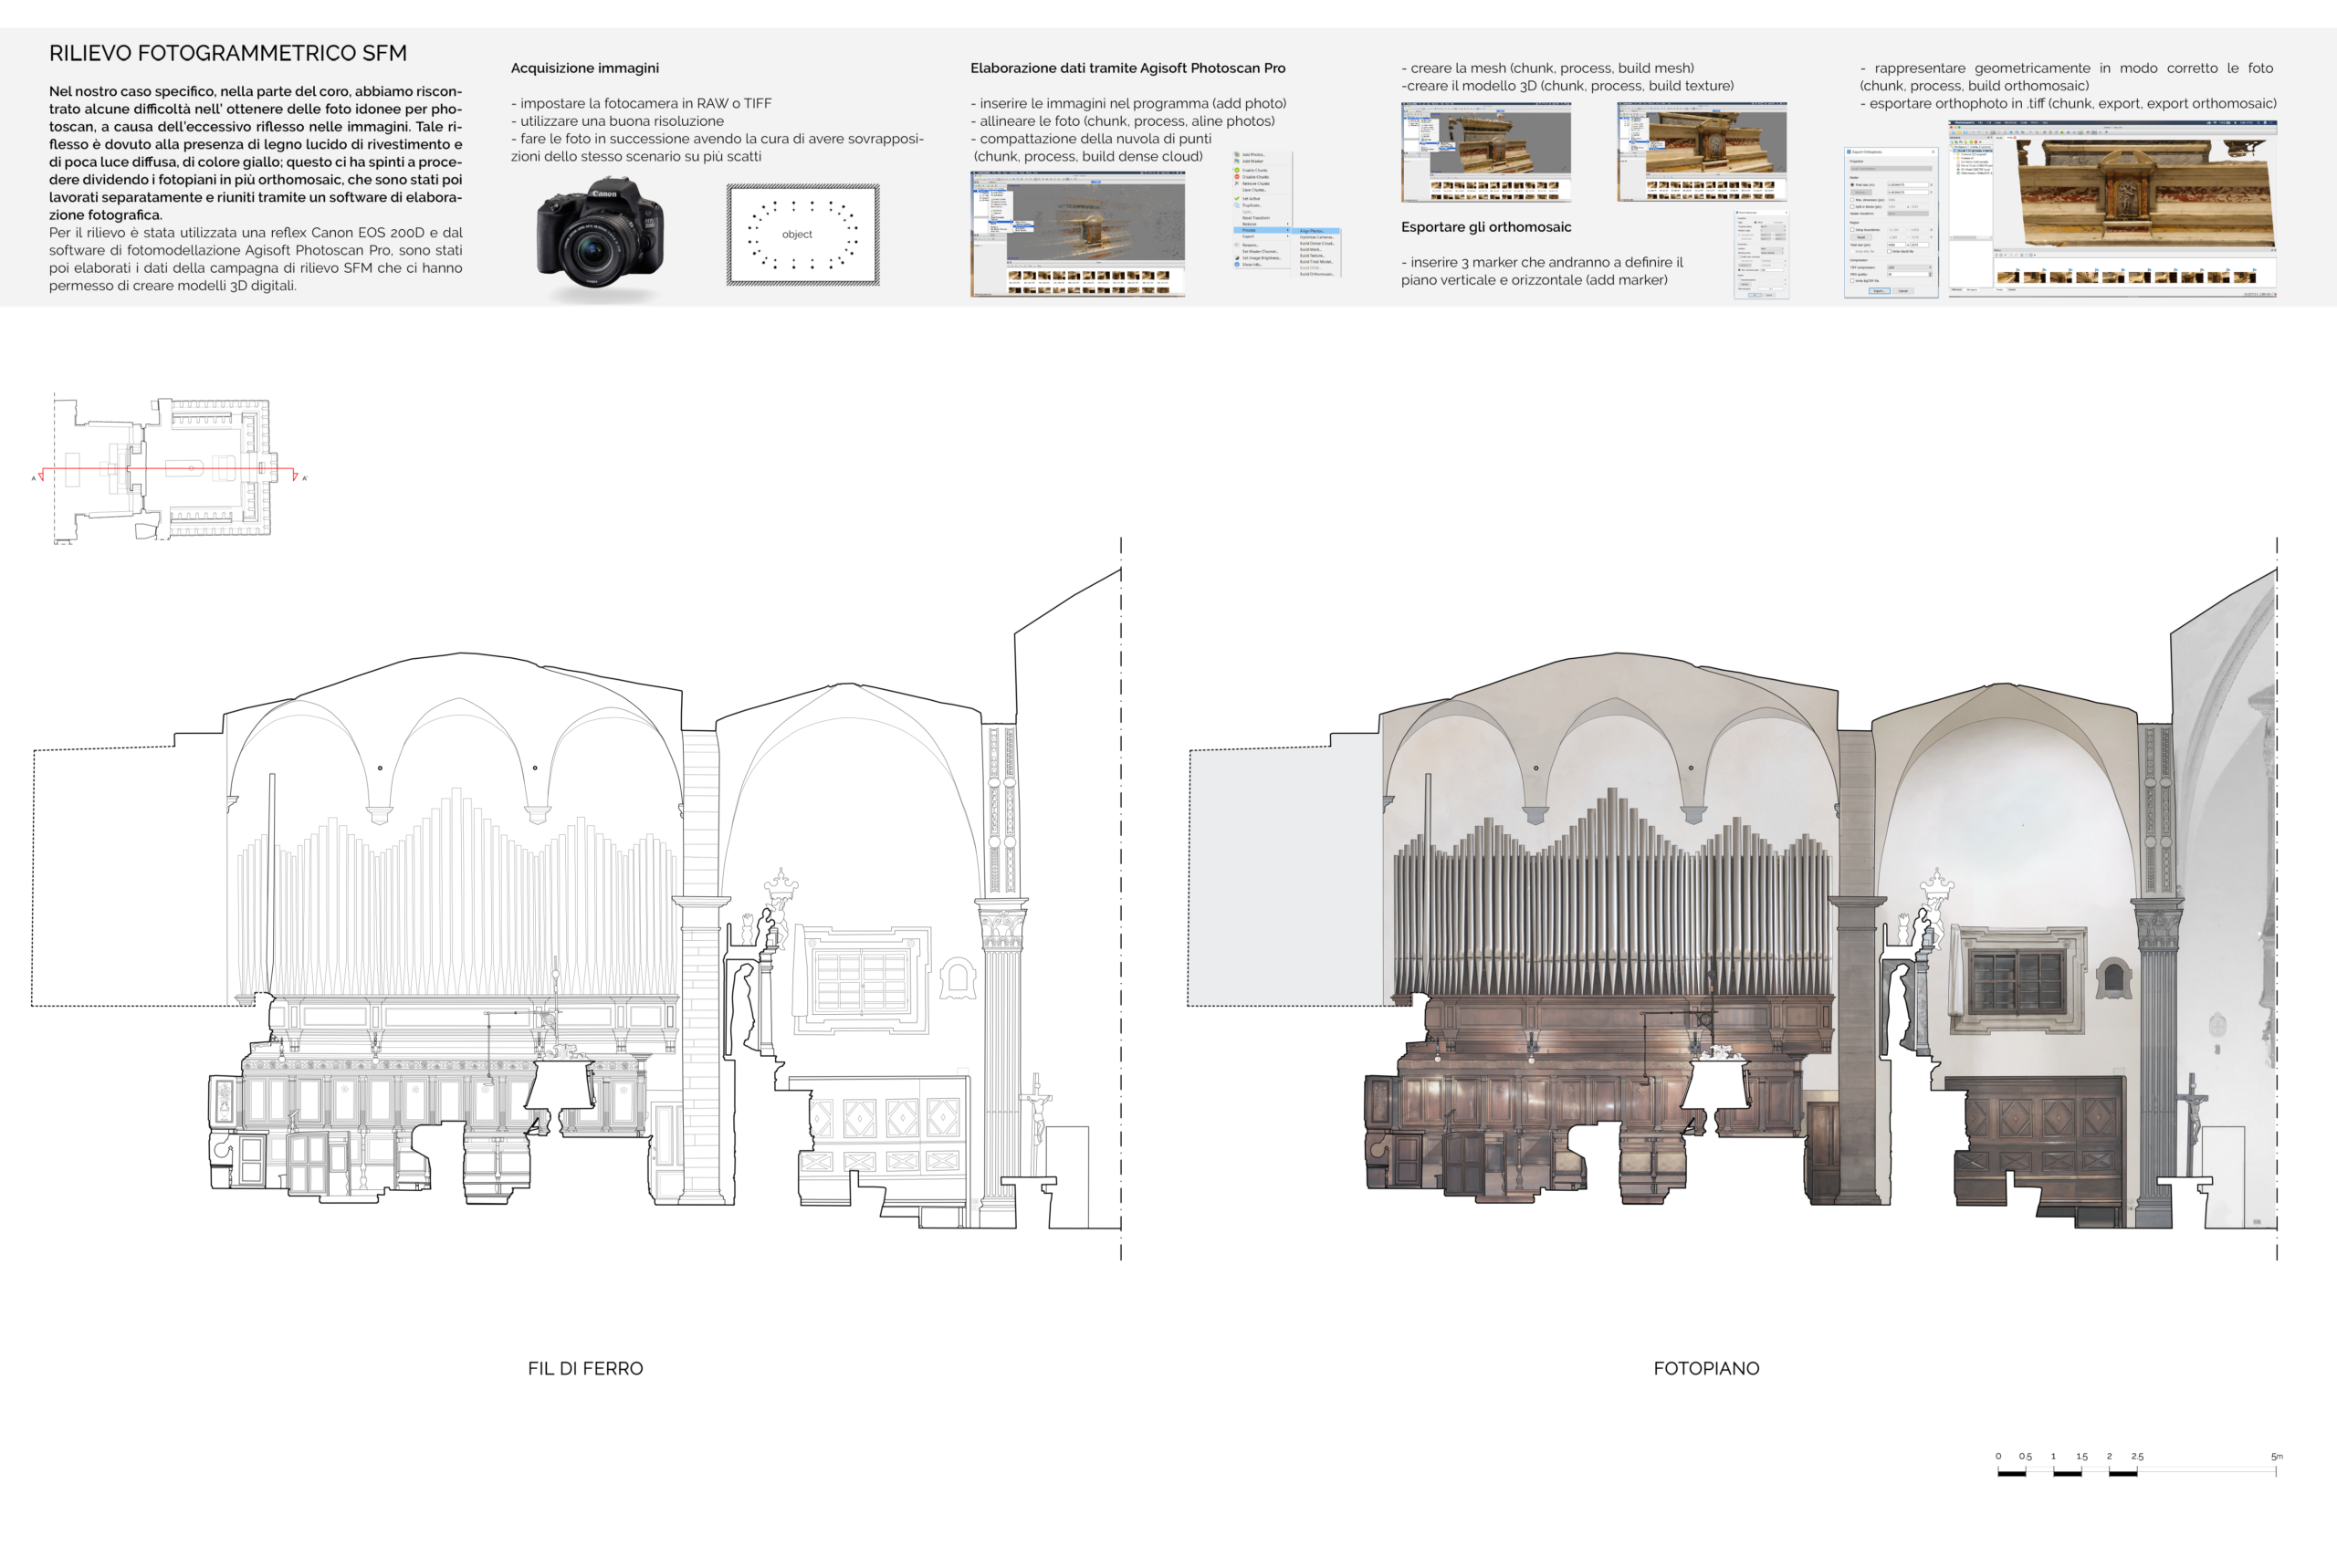The image size is (2337, 1568).
Task: Select Build Orthomosaic in Process submenu
Action: [x=1317, y=274]
